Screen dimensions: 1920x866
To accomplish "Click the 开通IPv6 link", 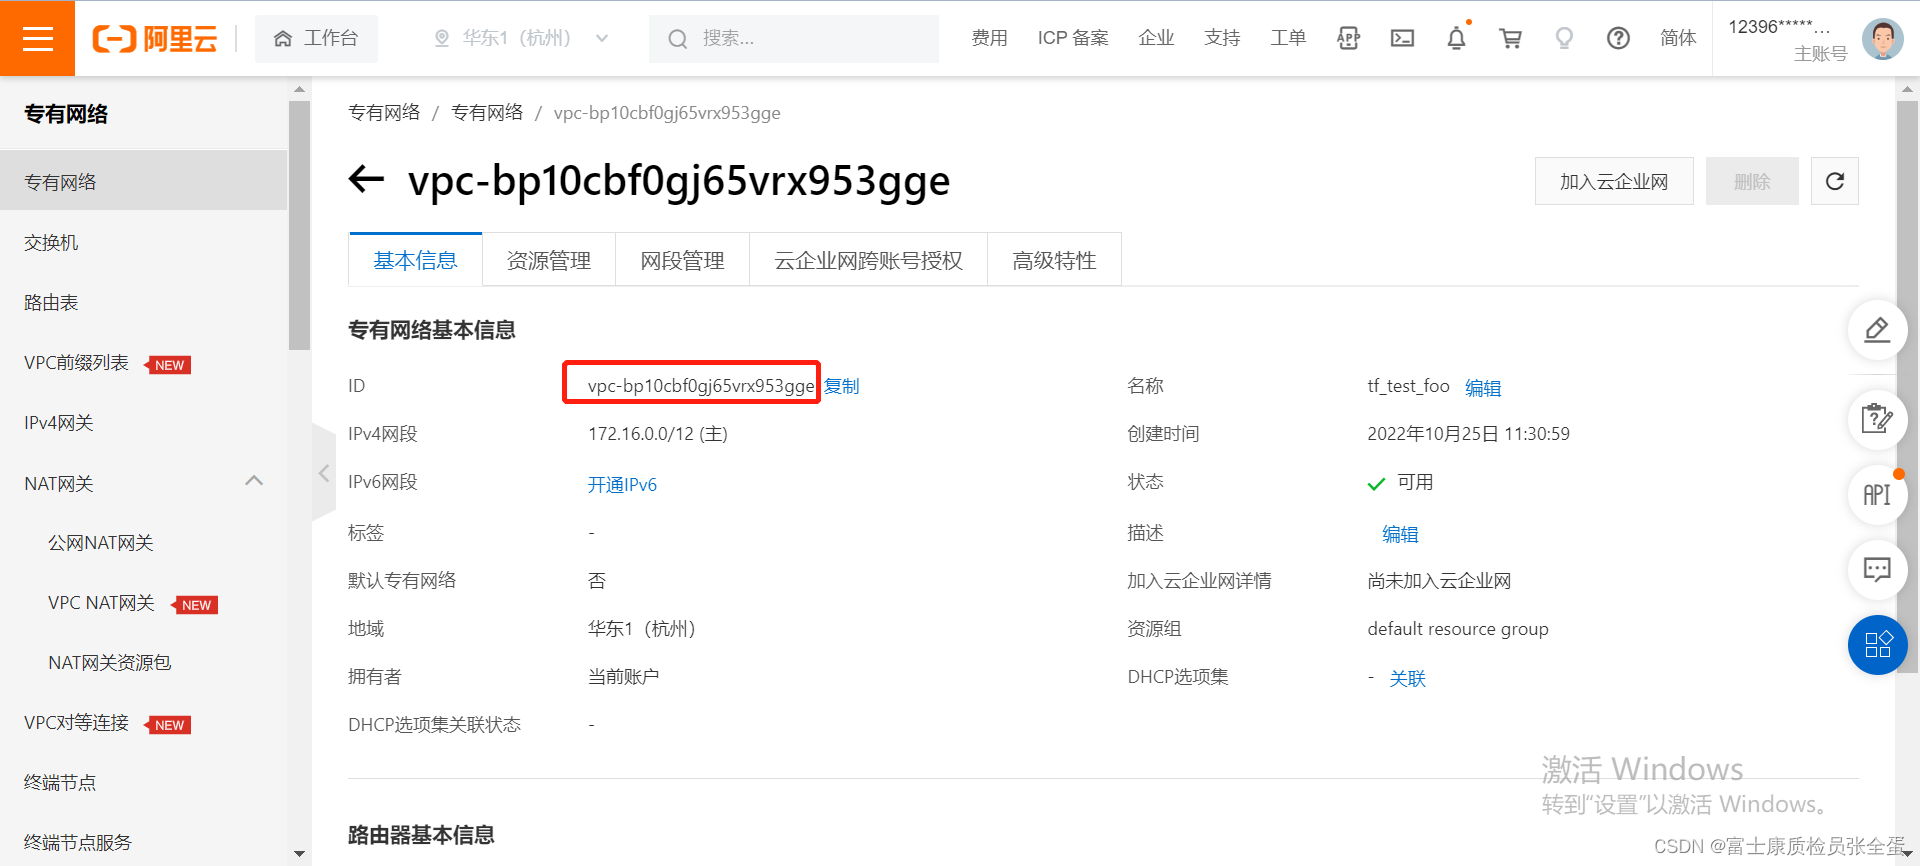I will coord(622,484).
